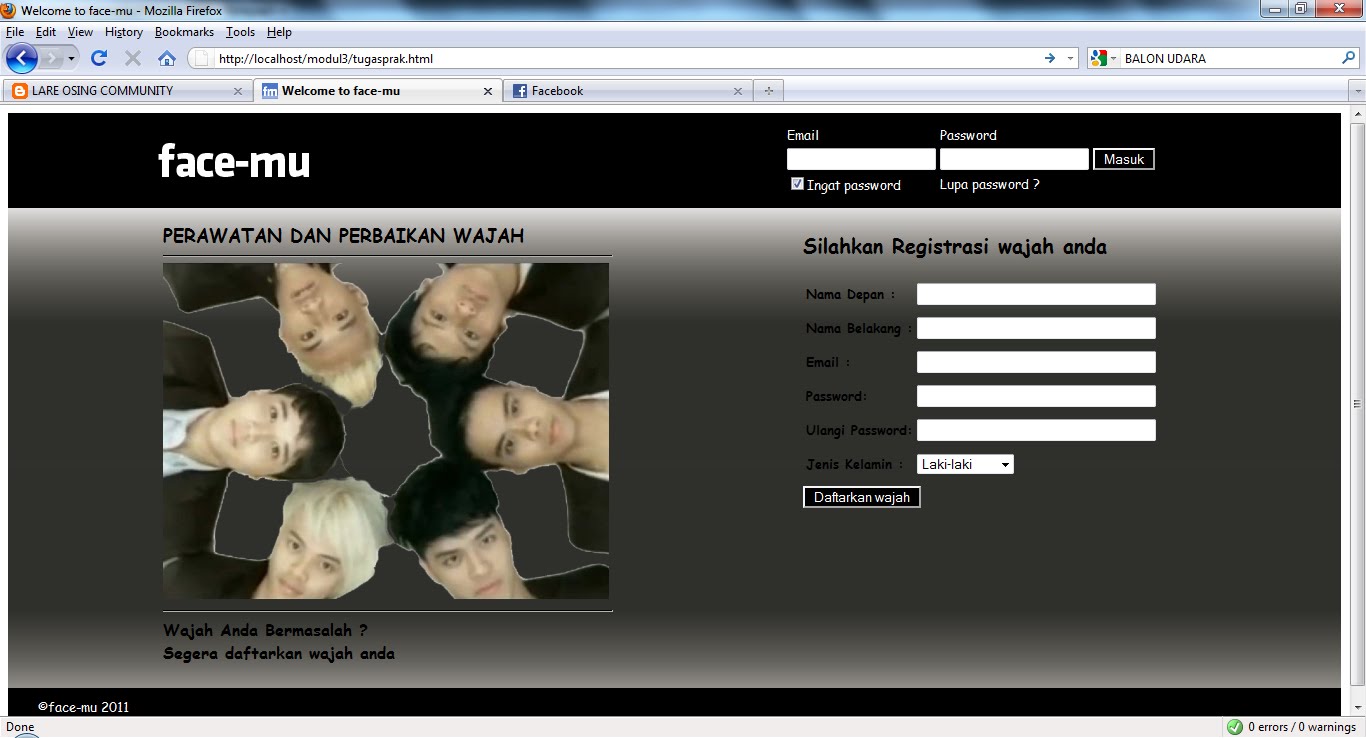Click the green validator check icon in status bar
Viewport: 1366px width, 738px height.
(x=1235, y=727)
